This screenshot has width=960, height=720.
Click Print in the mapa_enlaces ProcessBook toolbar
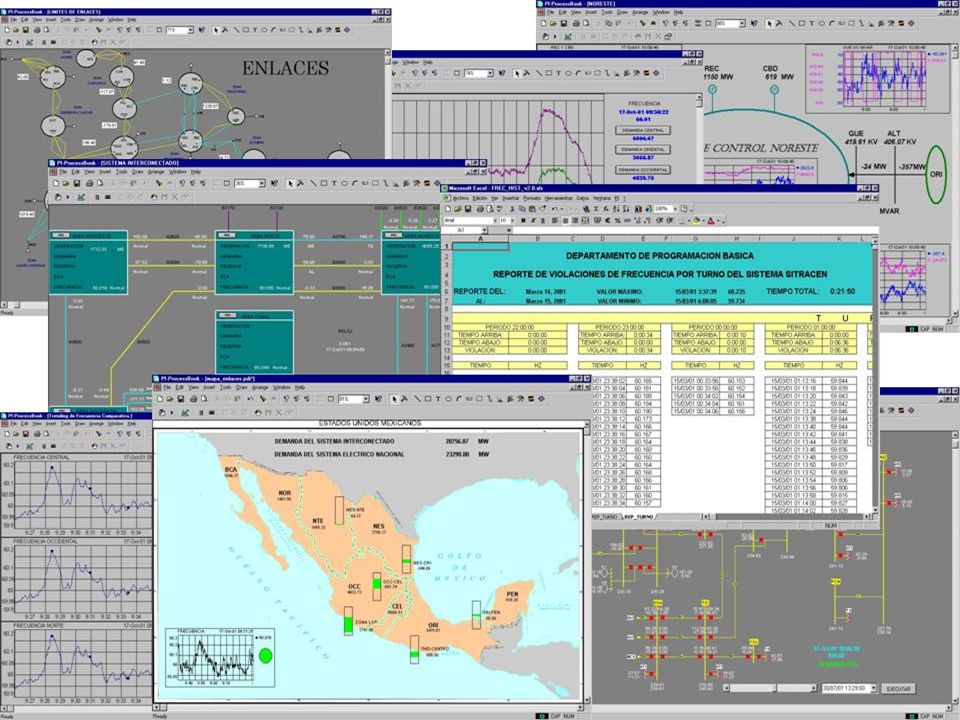coord(193,399)
